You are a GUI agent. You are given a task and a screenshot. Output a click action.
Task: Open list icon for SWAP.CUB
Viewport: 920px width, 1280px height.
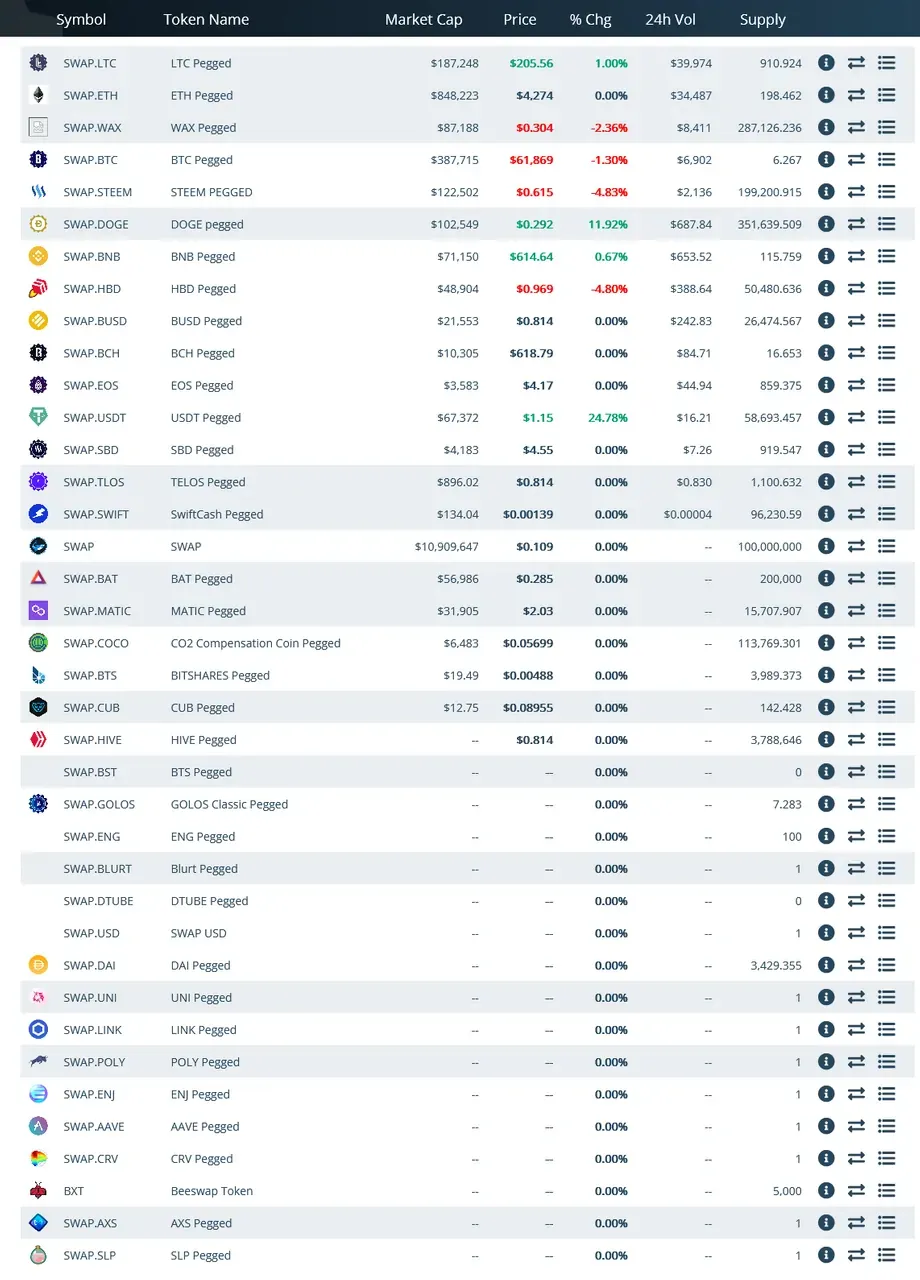[x=886, y=707]
